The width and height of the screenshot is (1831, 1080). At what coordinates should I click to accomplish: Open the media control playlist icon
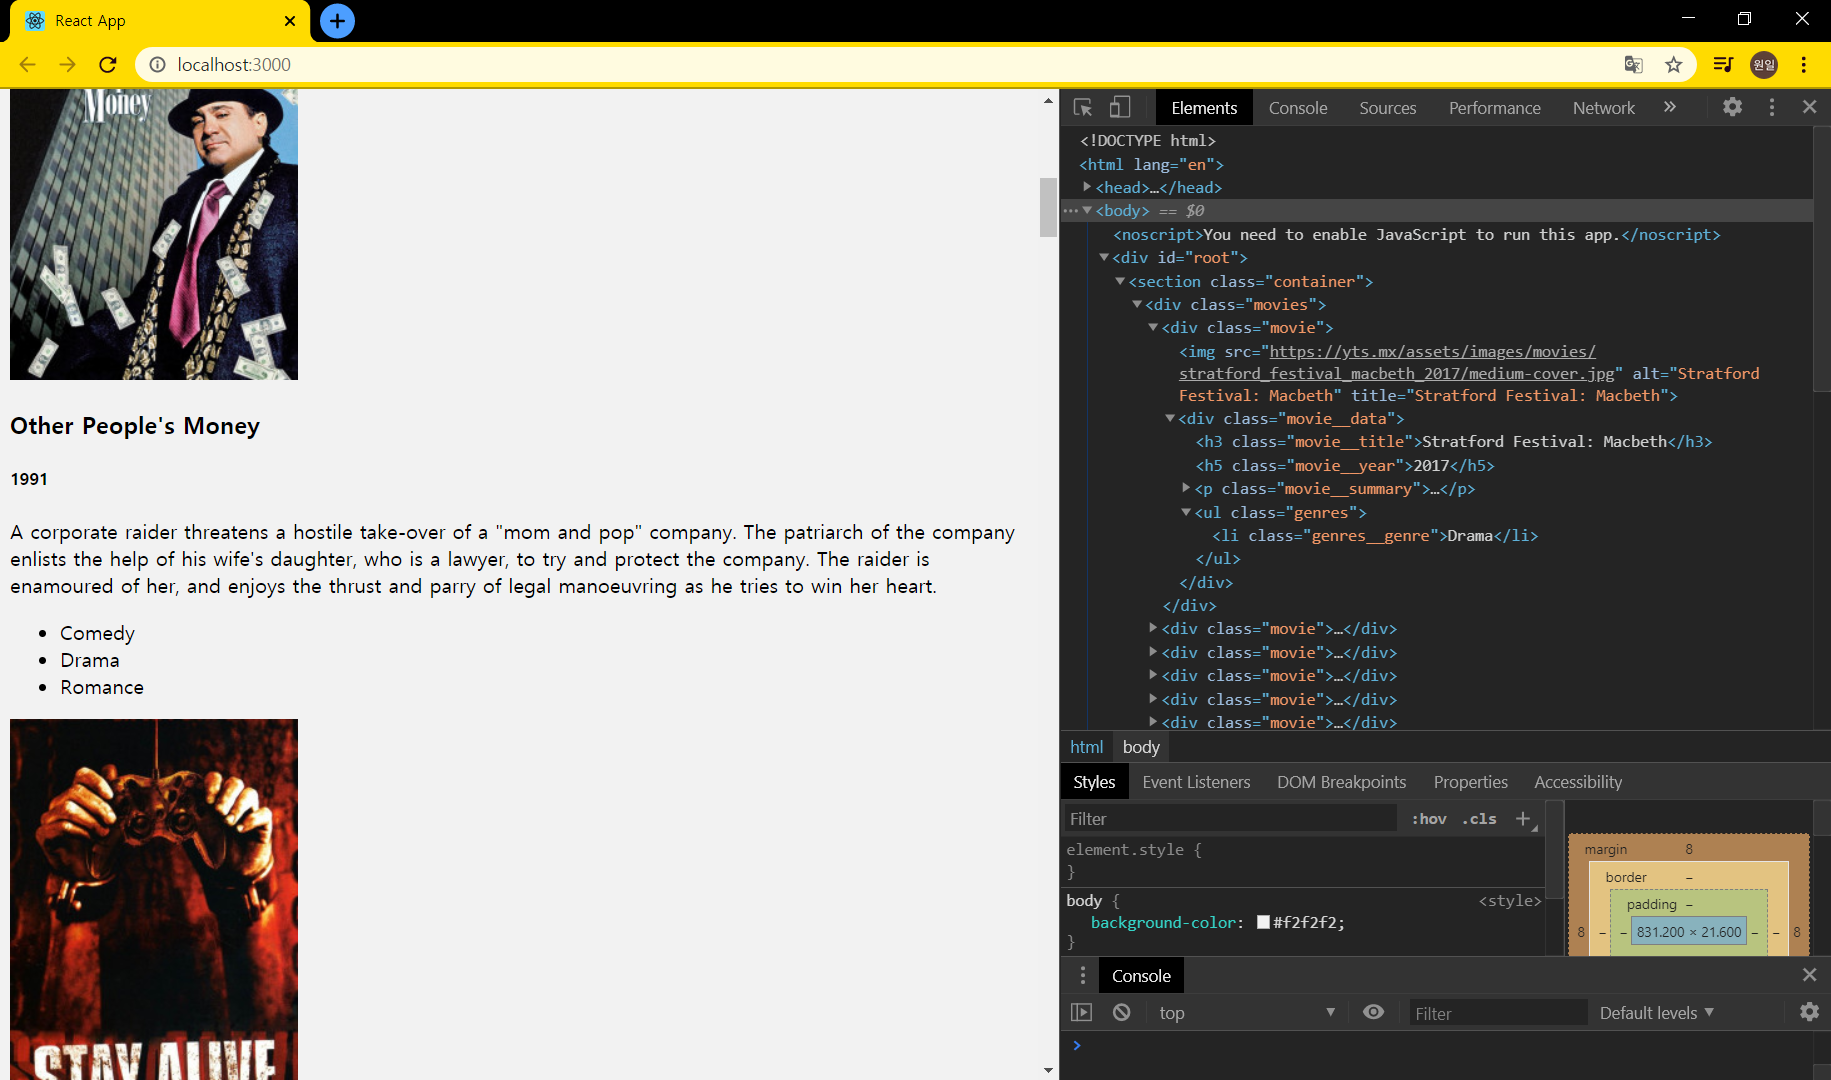1723,65
